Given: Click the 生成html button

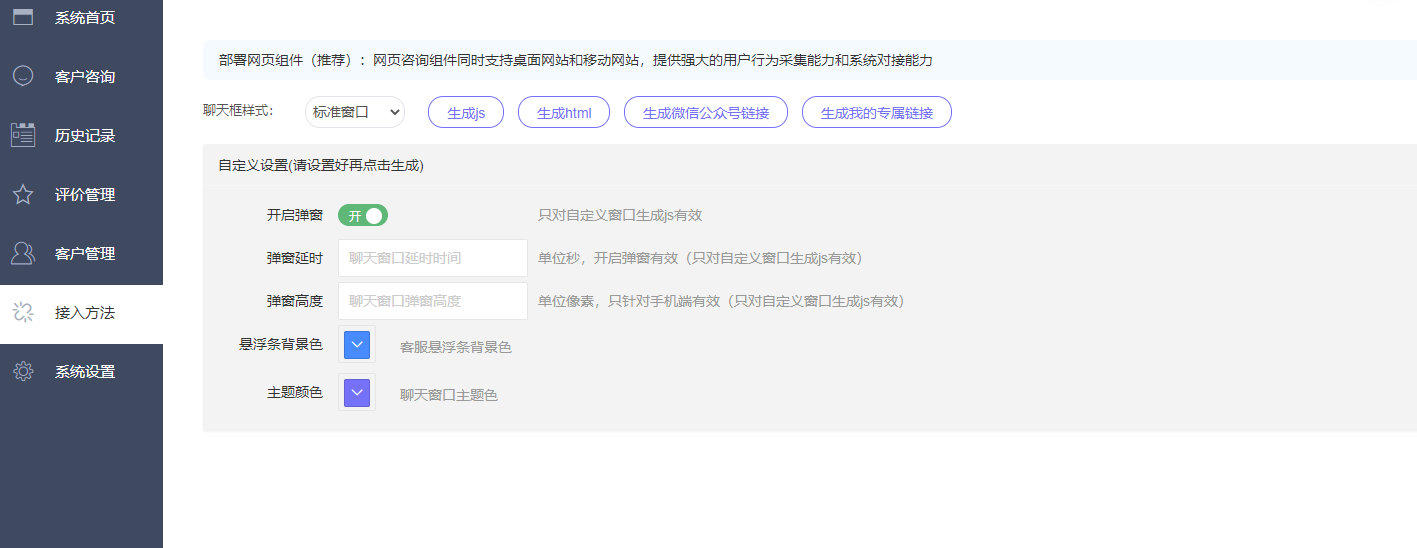Looking at the screenshot, I should pos(564,113).
